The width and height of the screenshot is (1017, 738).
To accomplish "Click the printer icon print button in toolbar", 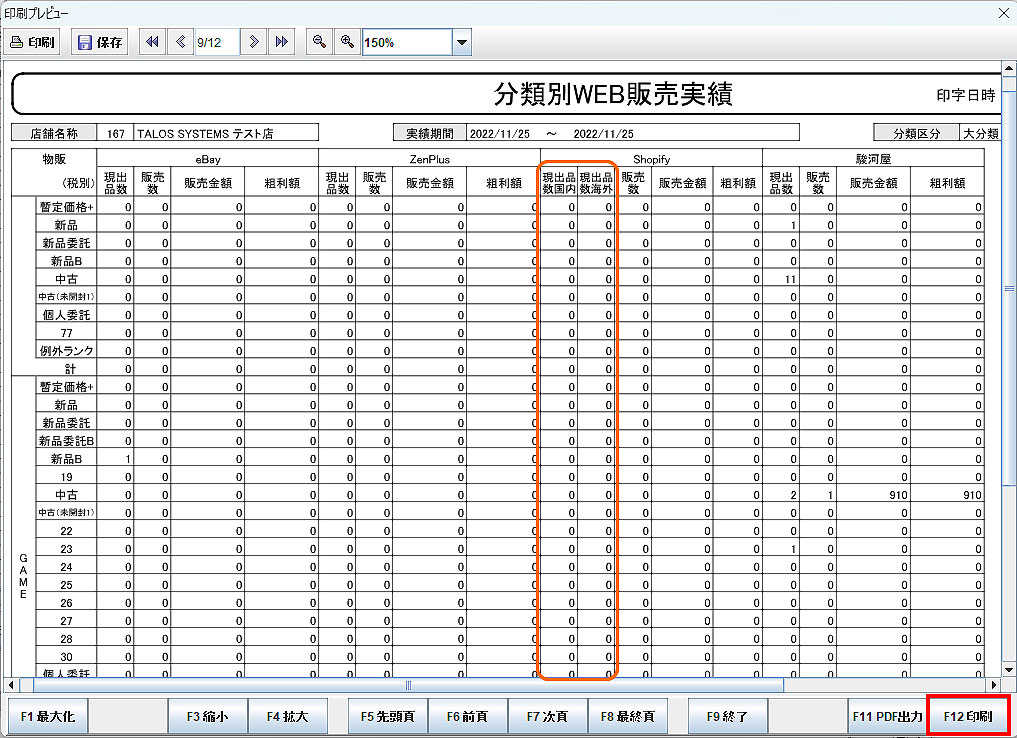I will point(33,43).
